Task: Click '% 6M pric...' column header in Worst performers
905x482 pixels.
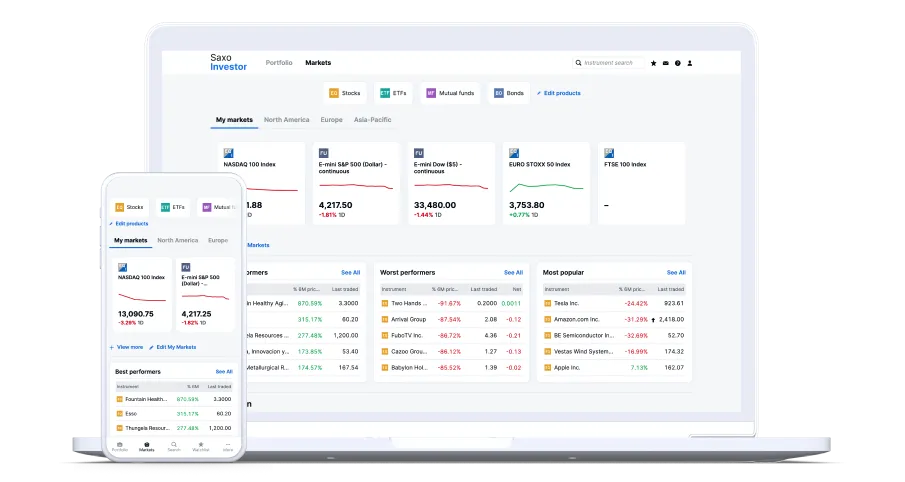Action: pyautogui.click(x=444, y=289)
